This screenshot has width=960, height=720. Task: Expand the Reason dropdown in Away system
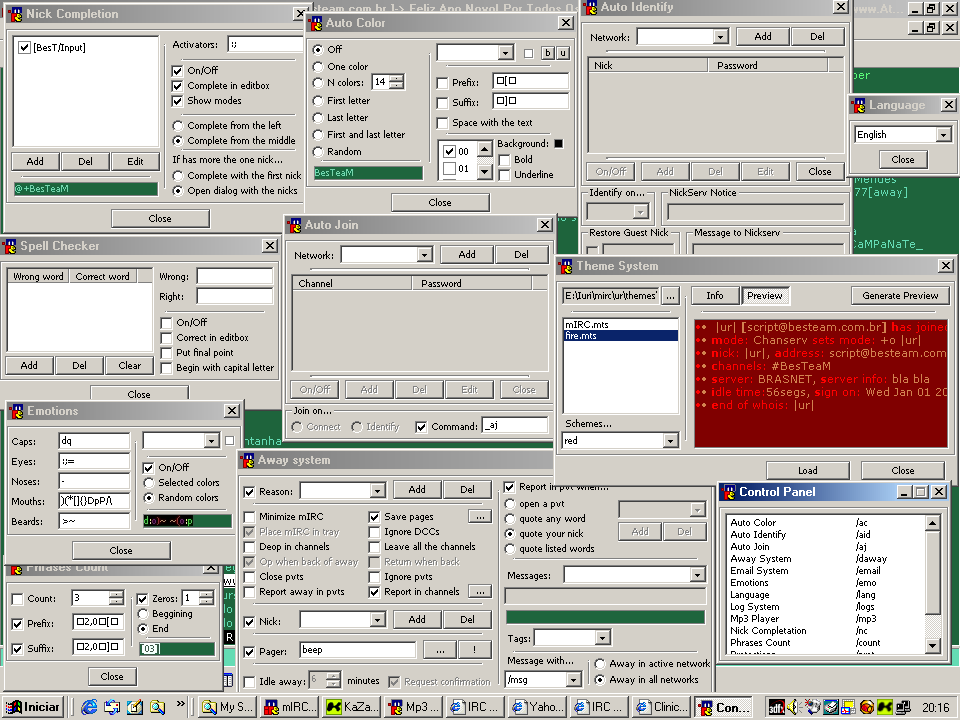[378, 491]
